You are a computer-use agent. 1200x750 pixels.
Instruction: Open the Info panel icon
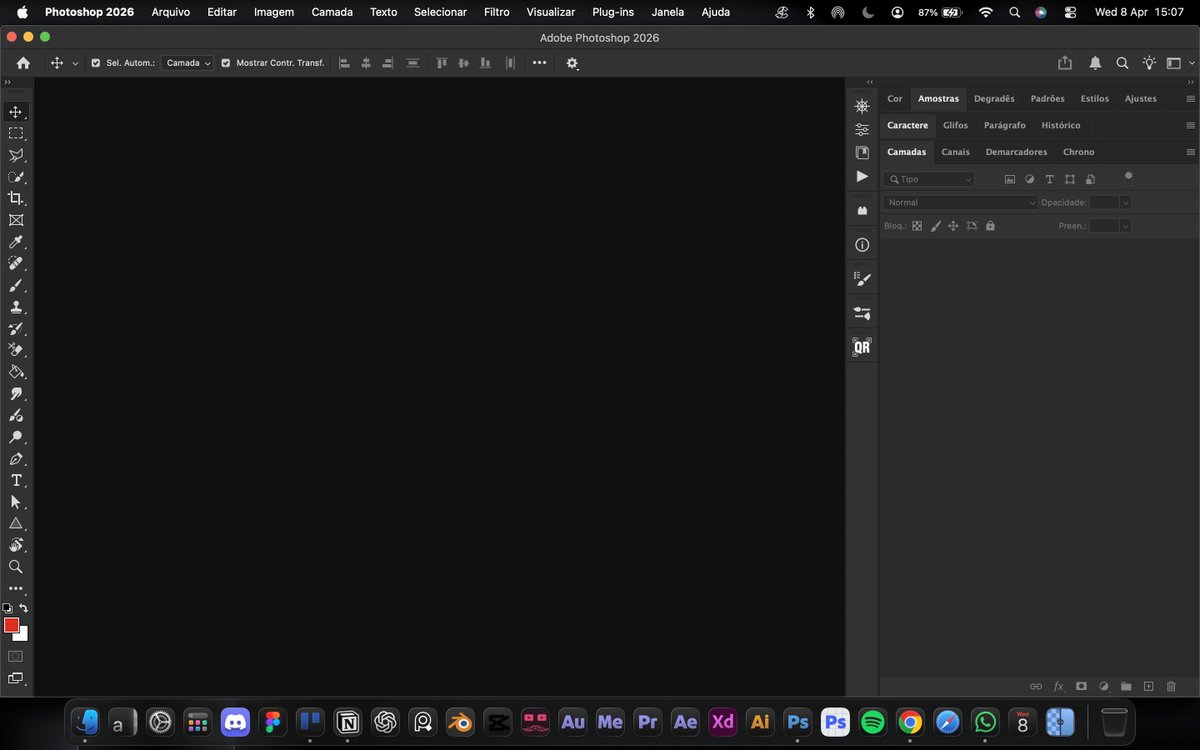tap(862, 245)
